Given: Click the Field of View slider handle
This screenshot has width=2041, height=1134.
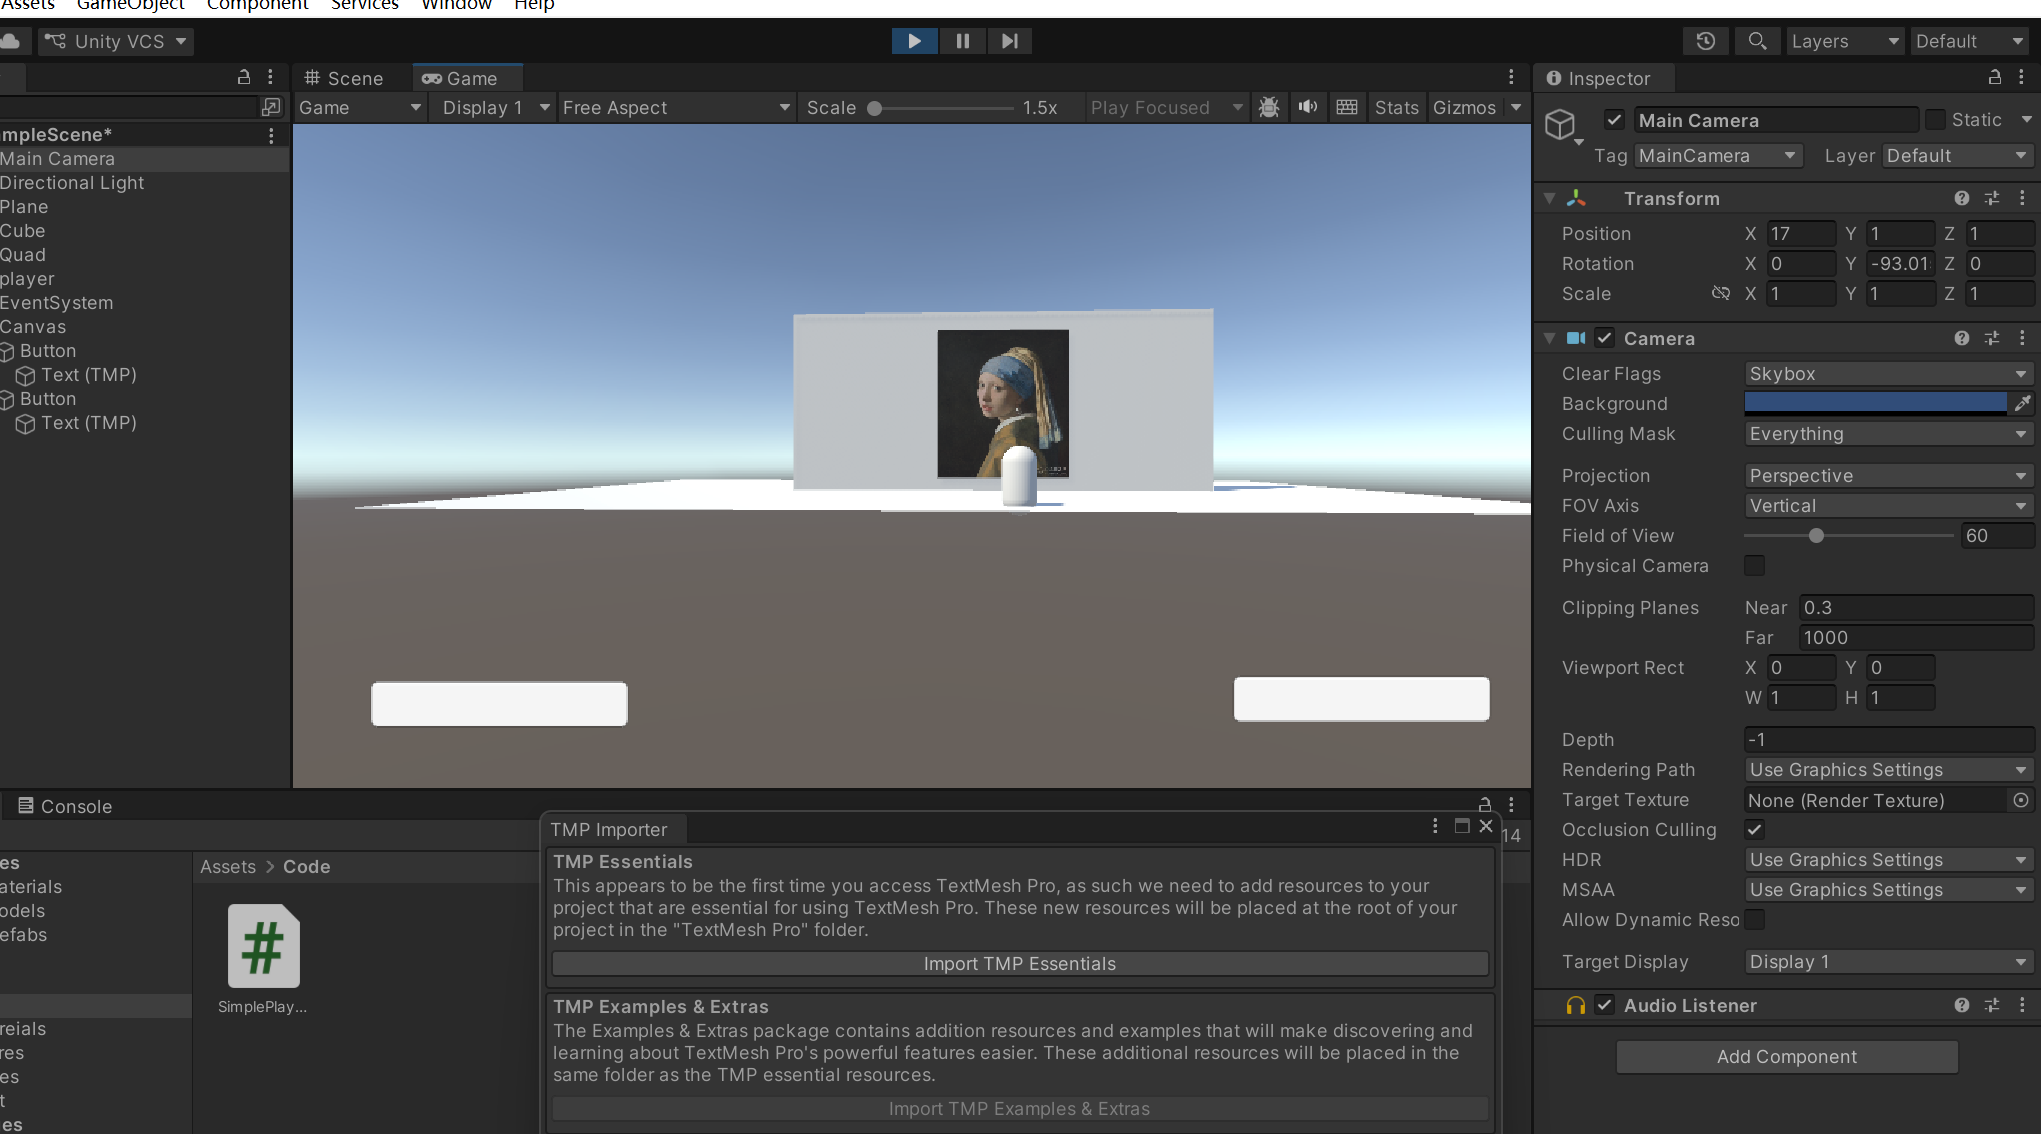Looking at the screenshot, I should [1816, 536].
